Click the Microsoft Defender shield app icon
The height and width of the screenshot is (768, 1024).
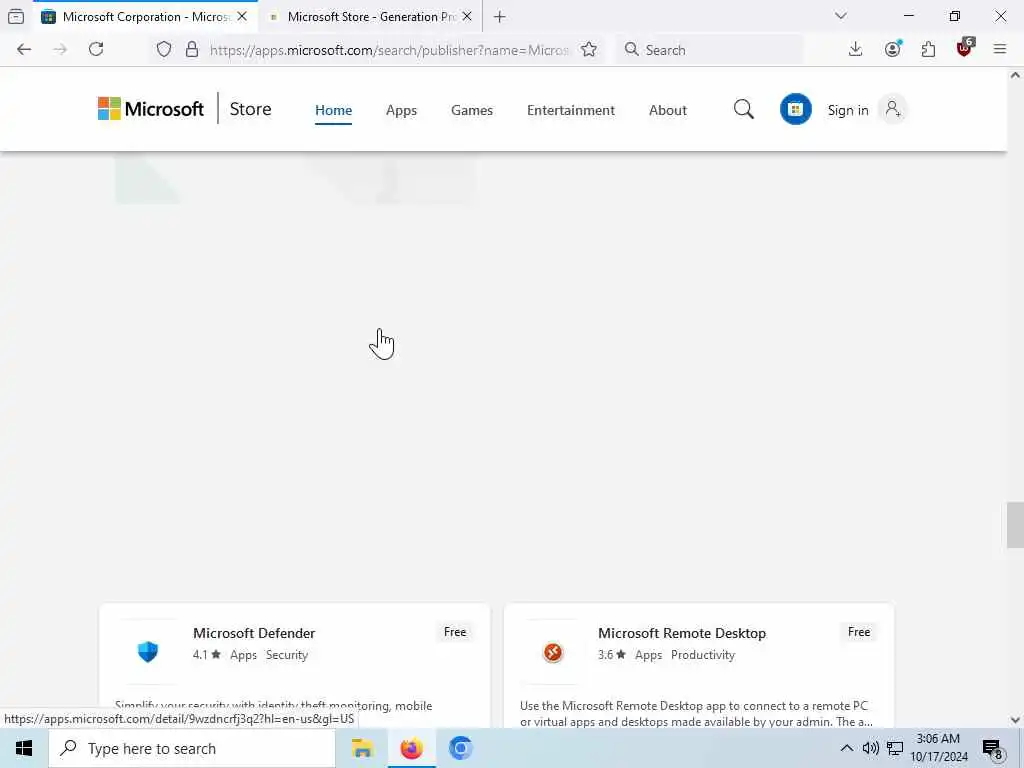148,651
